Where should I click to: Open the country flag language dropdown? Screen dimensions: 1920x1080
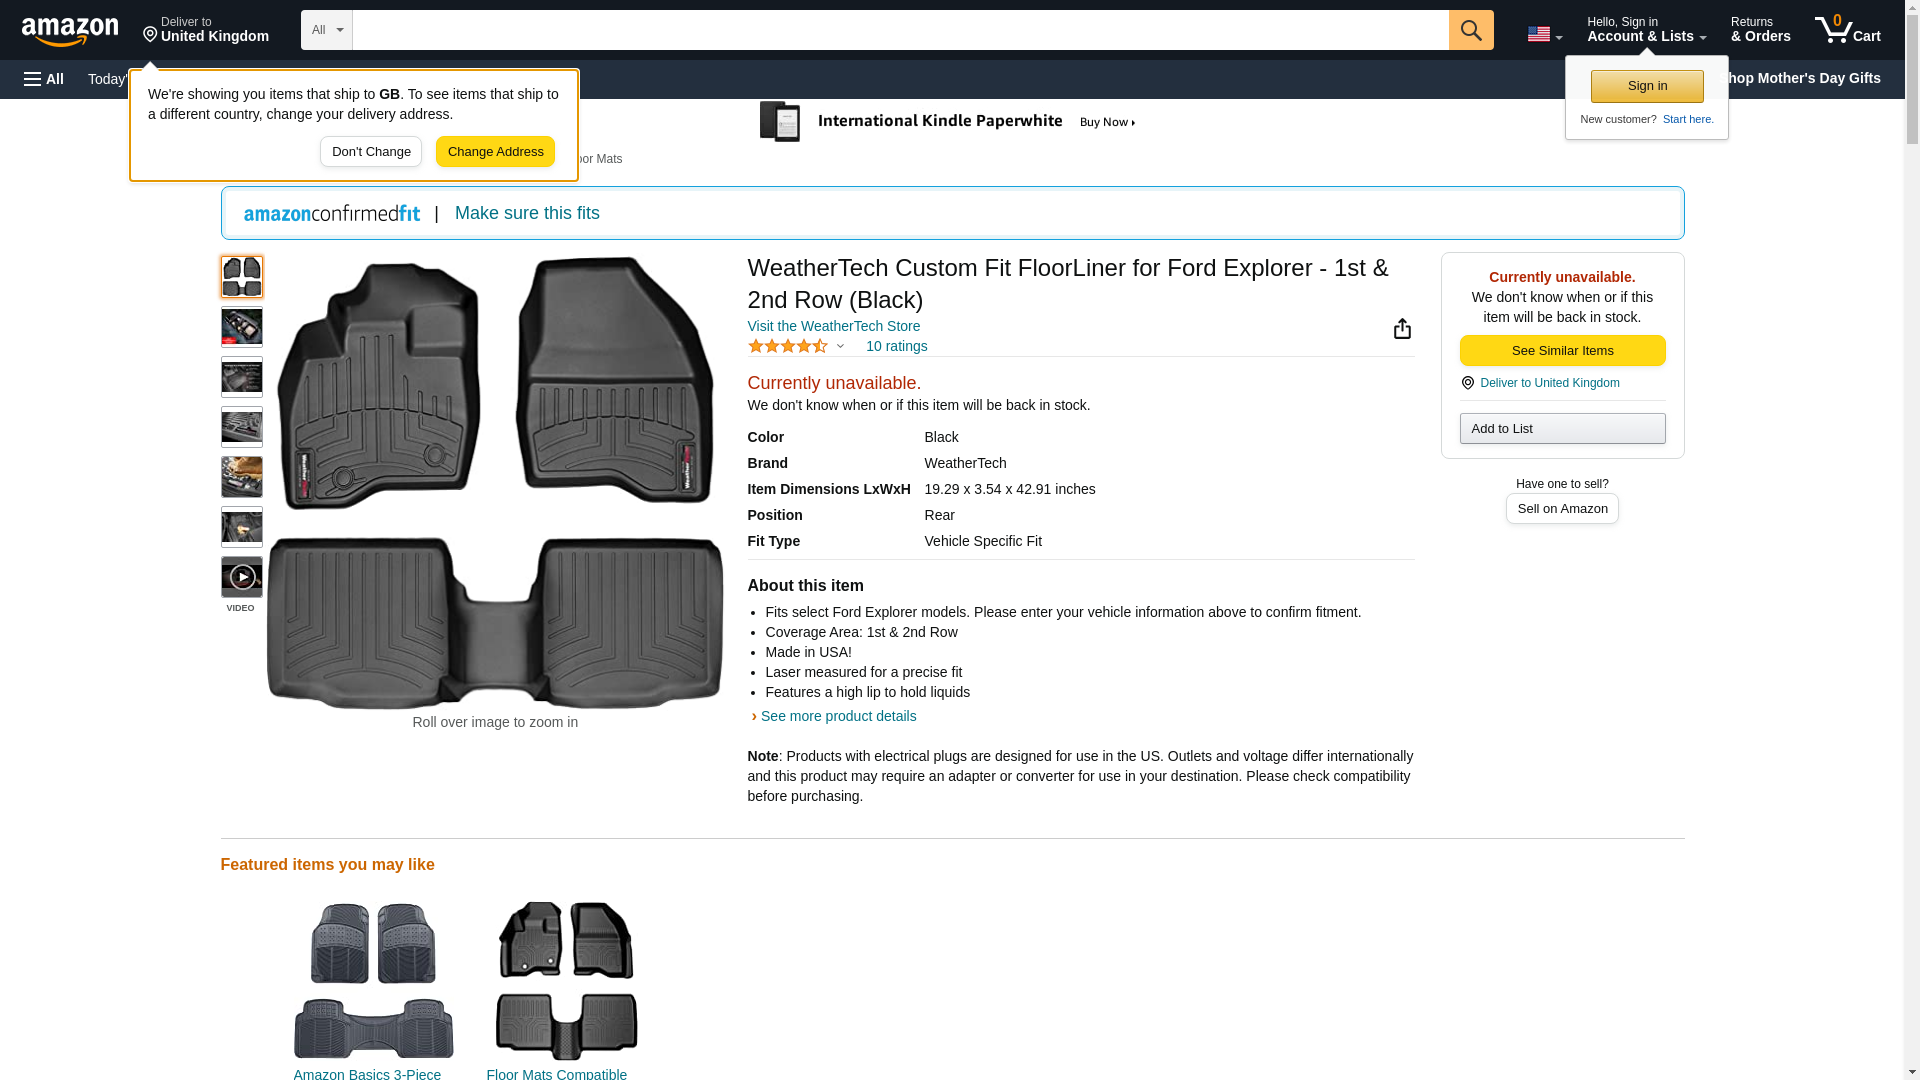coord(1544,34)
